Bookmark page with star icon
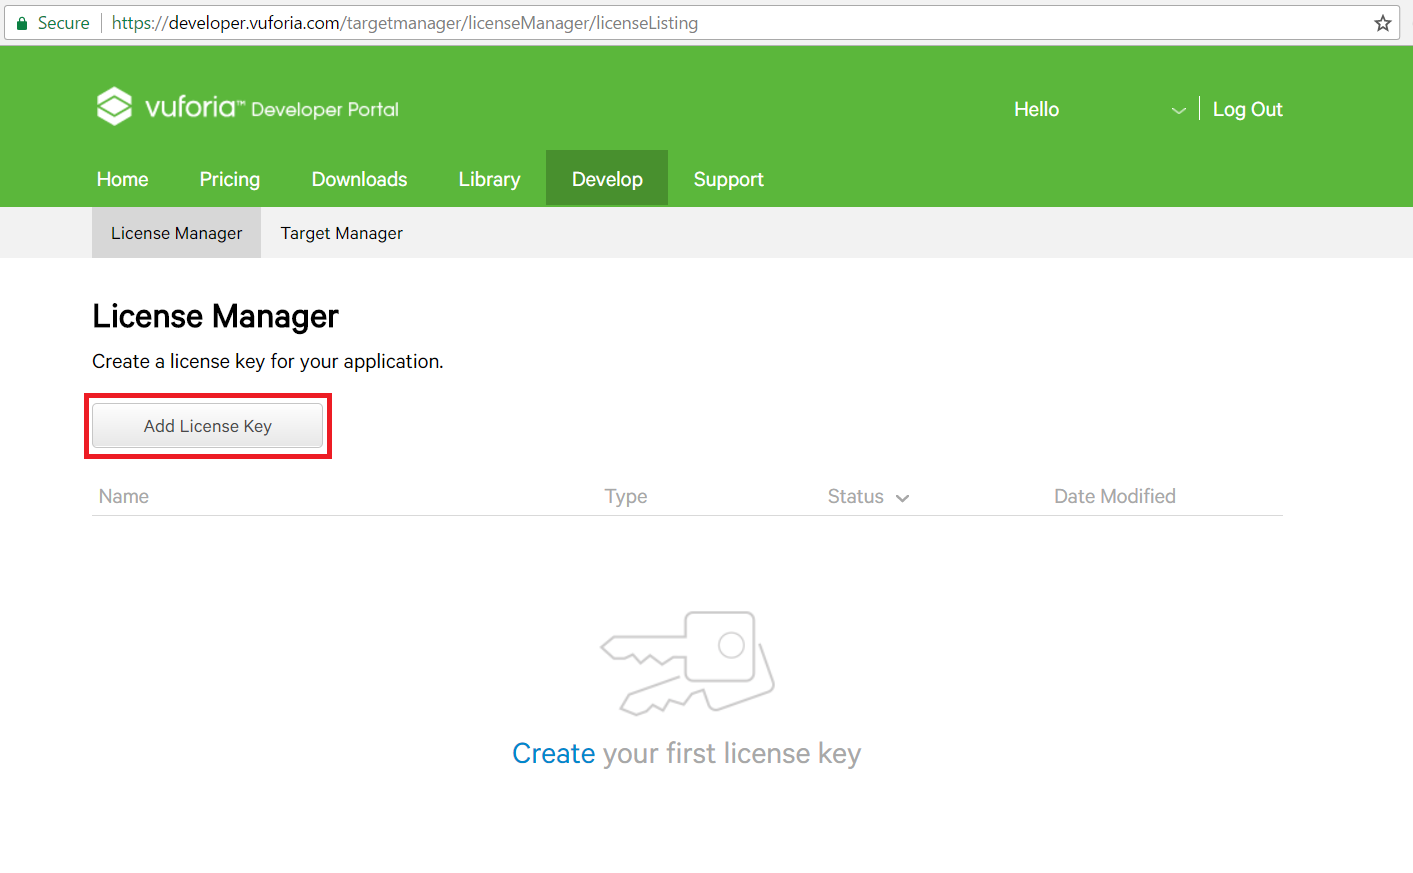The width and height of the screenshot is (1413, 873). (x=1383, y=23)
